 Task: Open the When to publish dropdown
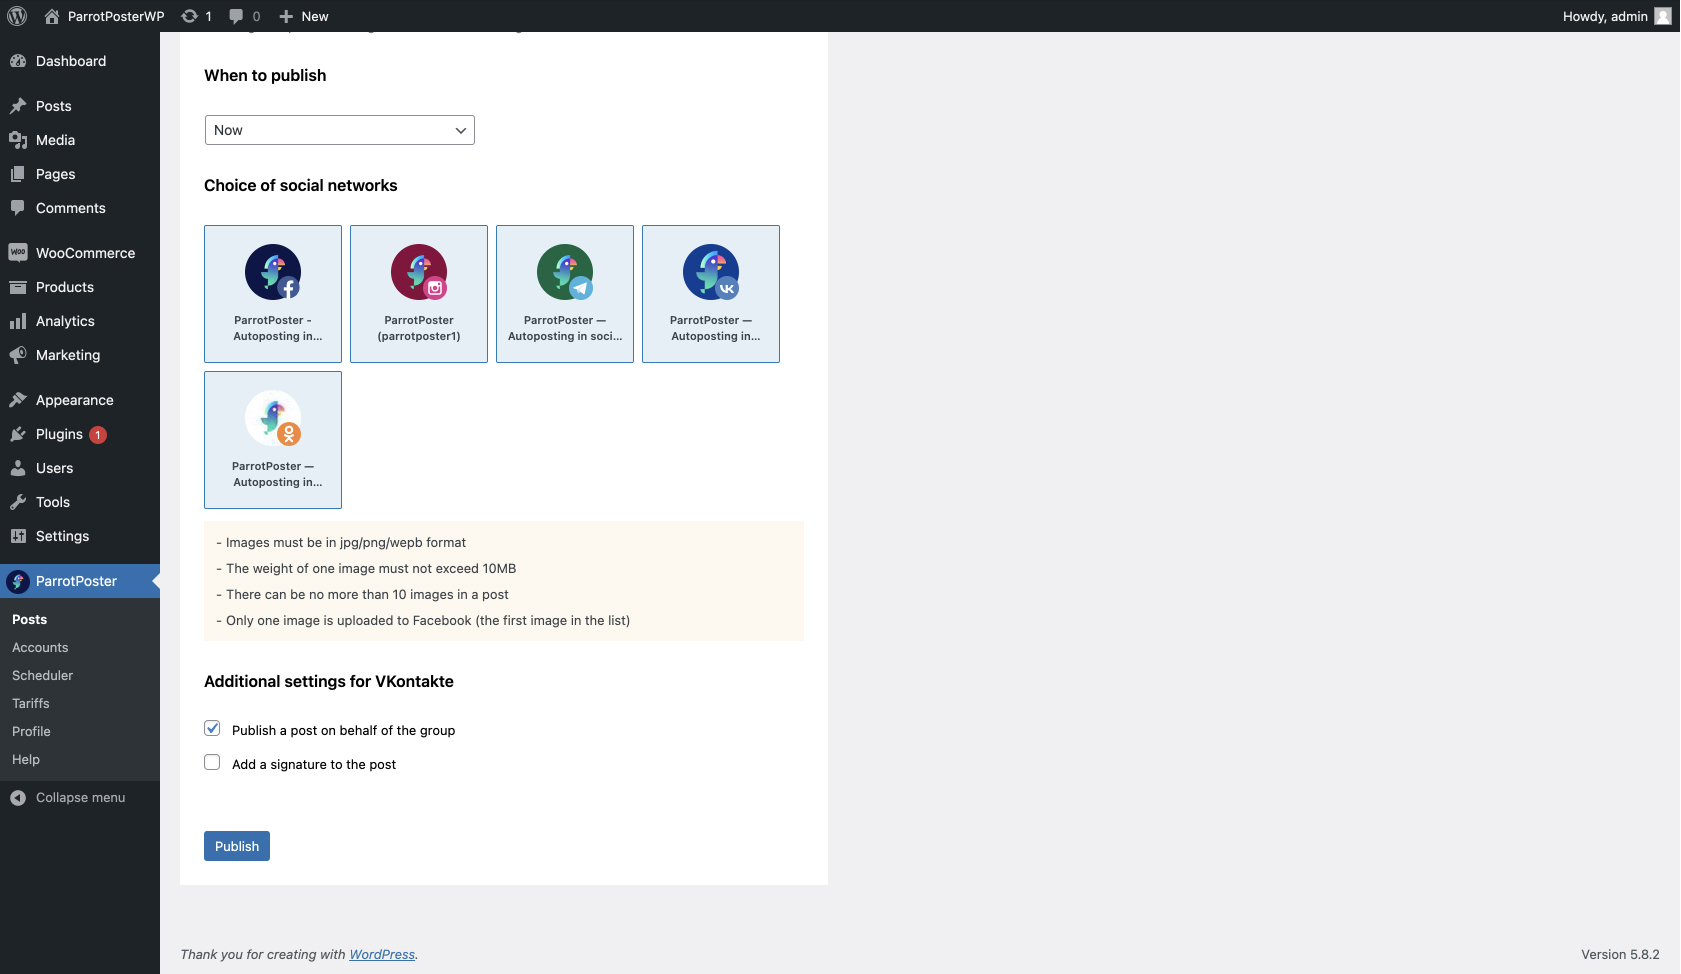pos(340,130)
